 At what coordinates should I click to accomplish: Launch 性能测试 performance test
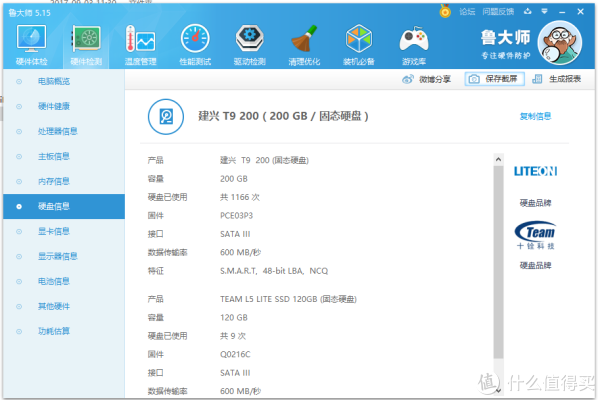[x=195, y=44]
